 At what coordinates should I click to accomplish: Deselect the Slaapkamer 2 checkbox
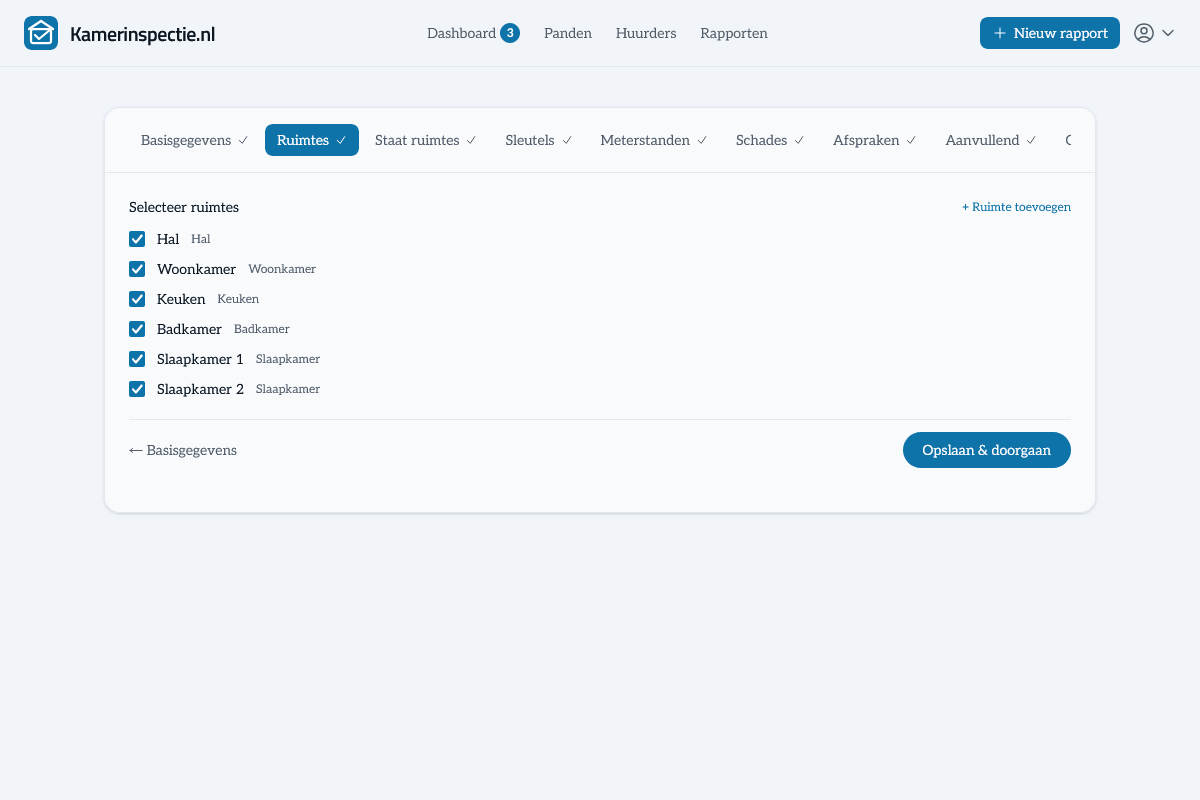click(x=137, y=389)
